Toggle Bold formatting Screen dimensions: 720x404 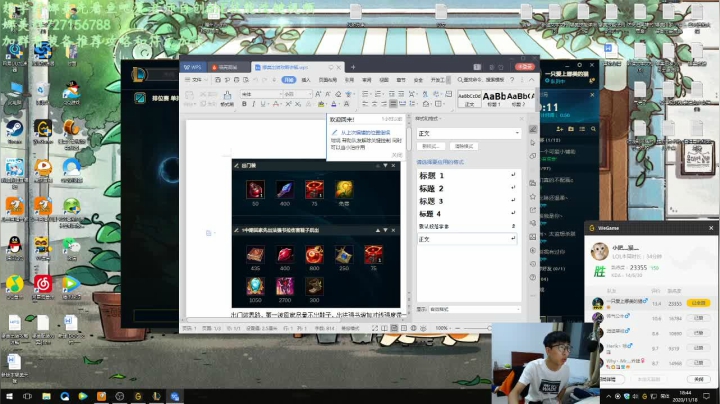[244, 104]
